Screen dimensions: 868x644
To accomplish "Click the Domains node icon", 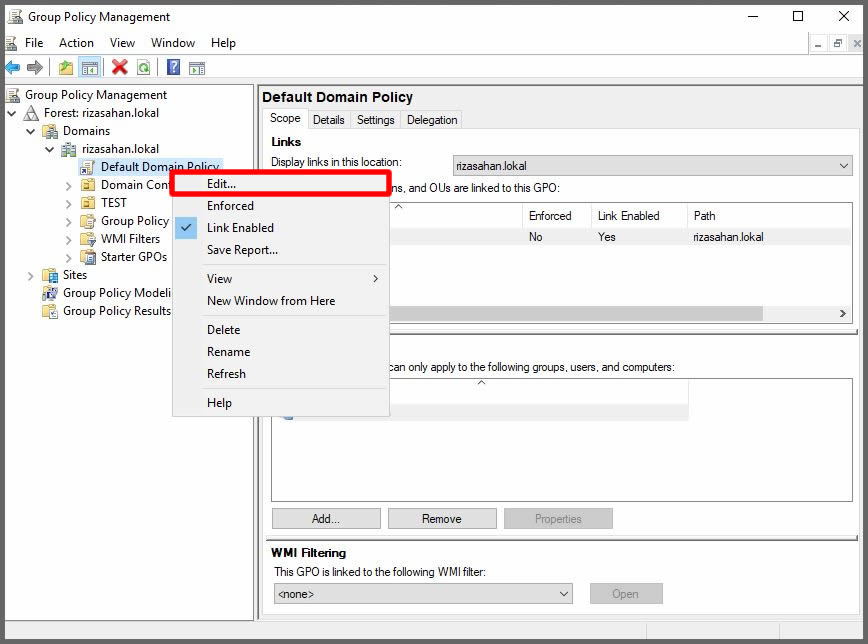I will click(50, 131).
